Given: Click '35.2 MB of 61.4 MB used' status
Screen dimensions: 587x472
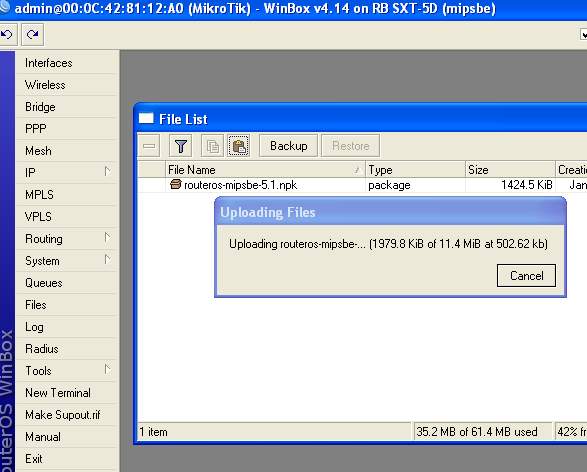Looking at the screenshot, I should point(477,432).
